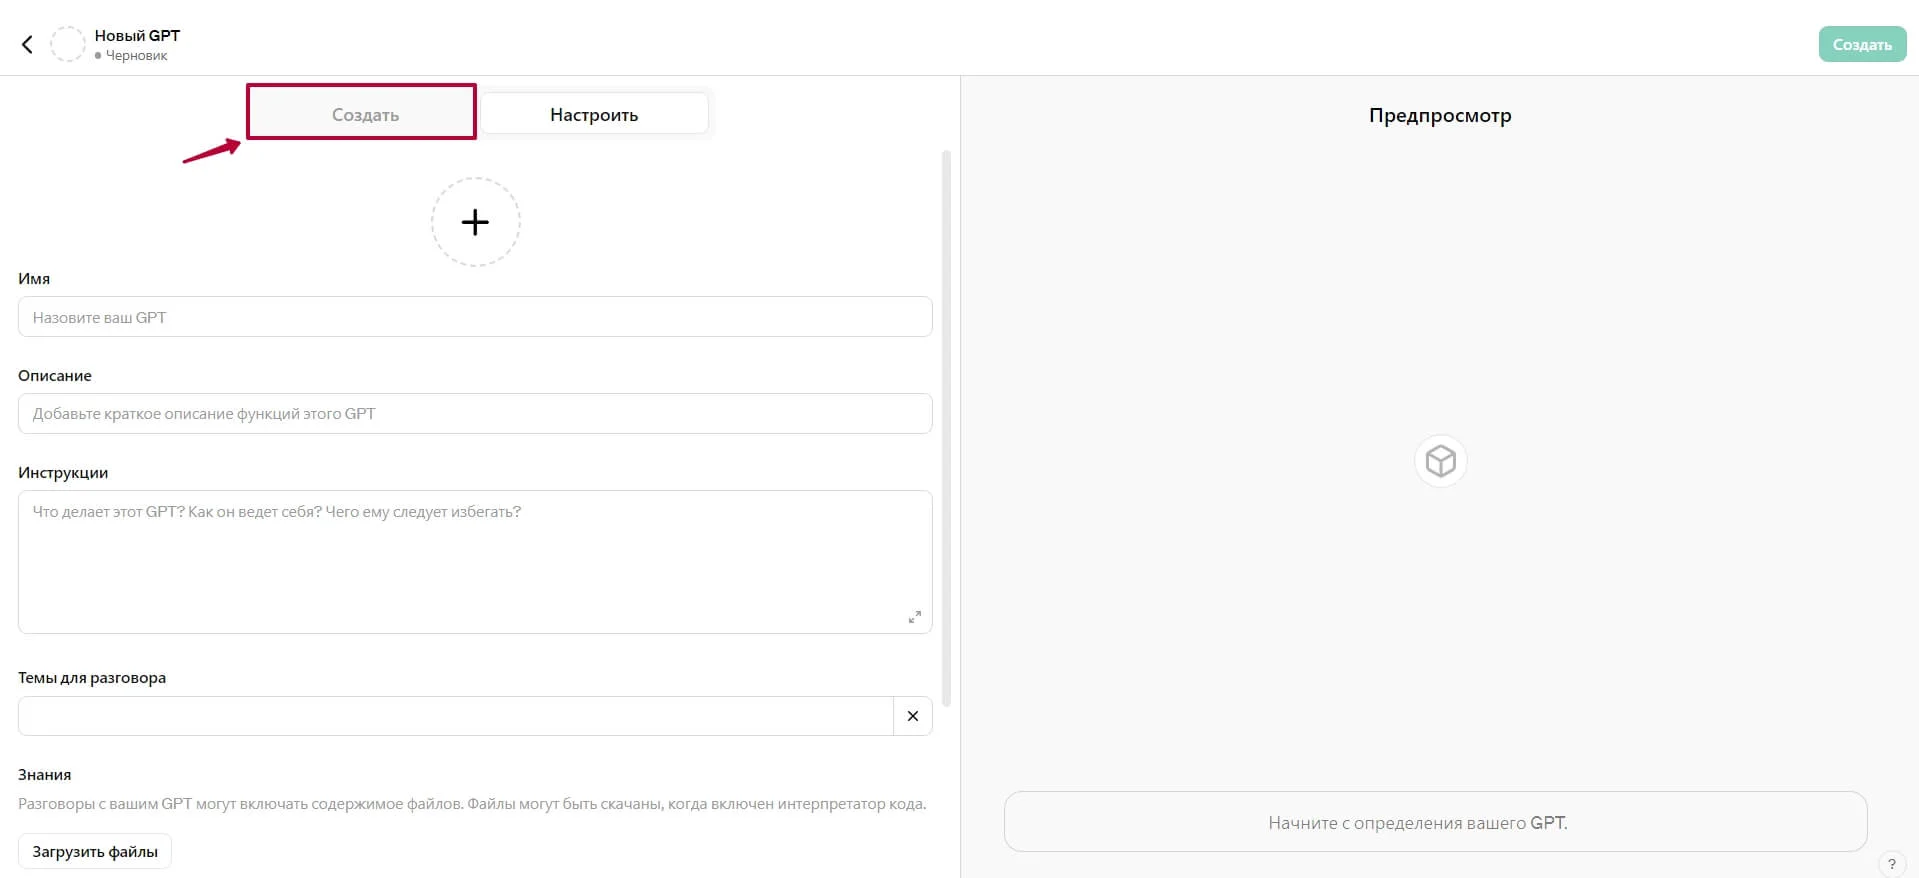Switch to the Настроить tab
1919x878 pixels.
594,114
